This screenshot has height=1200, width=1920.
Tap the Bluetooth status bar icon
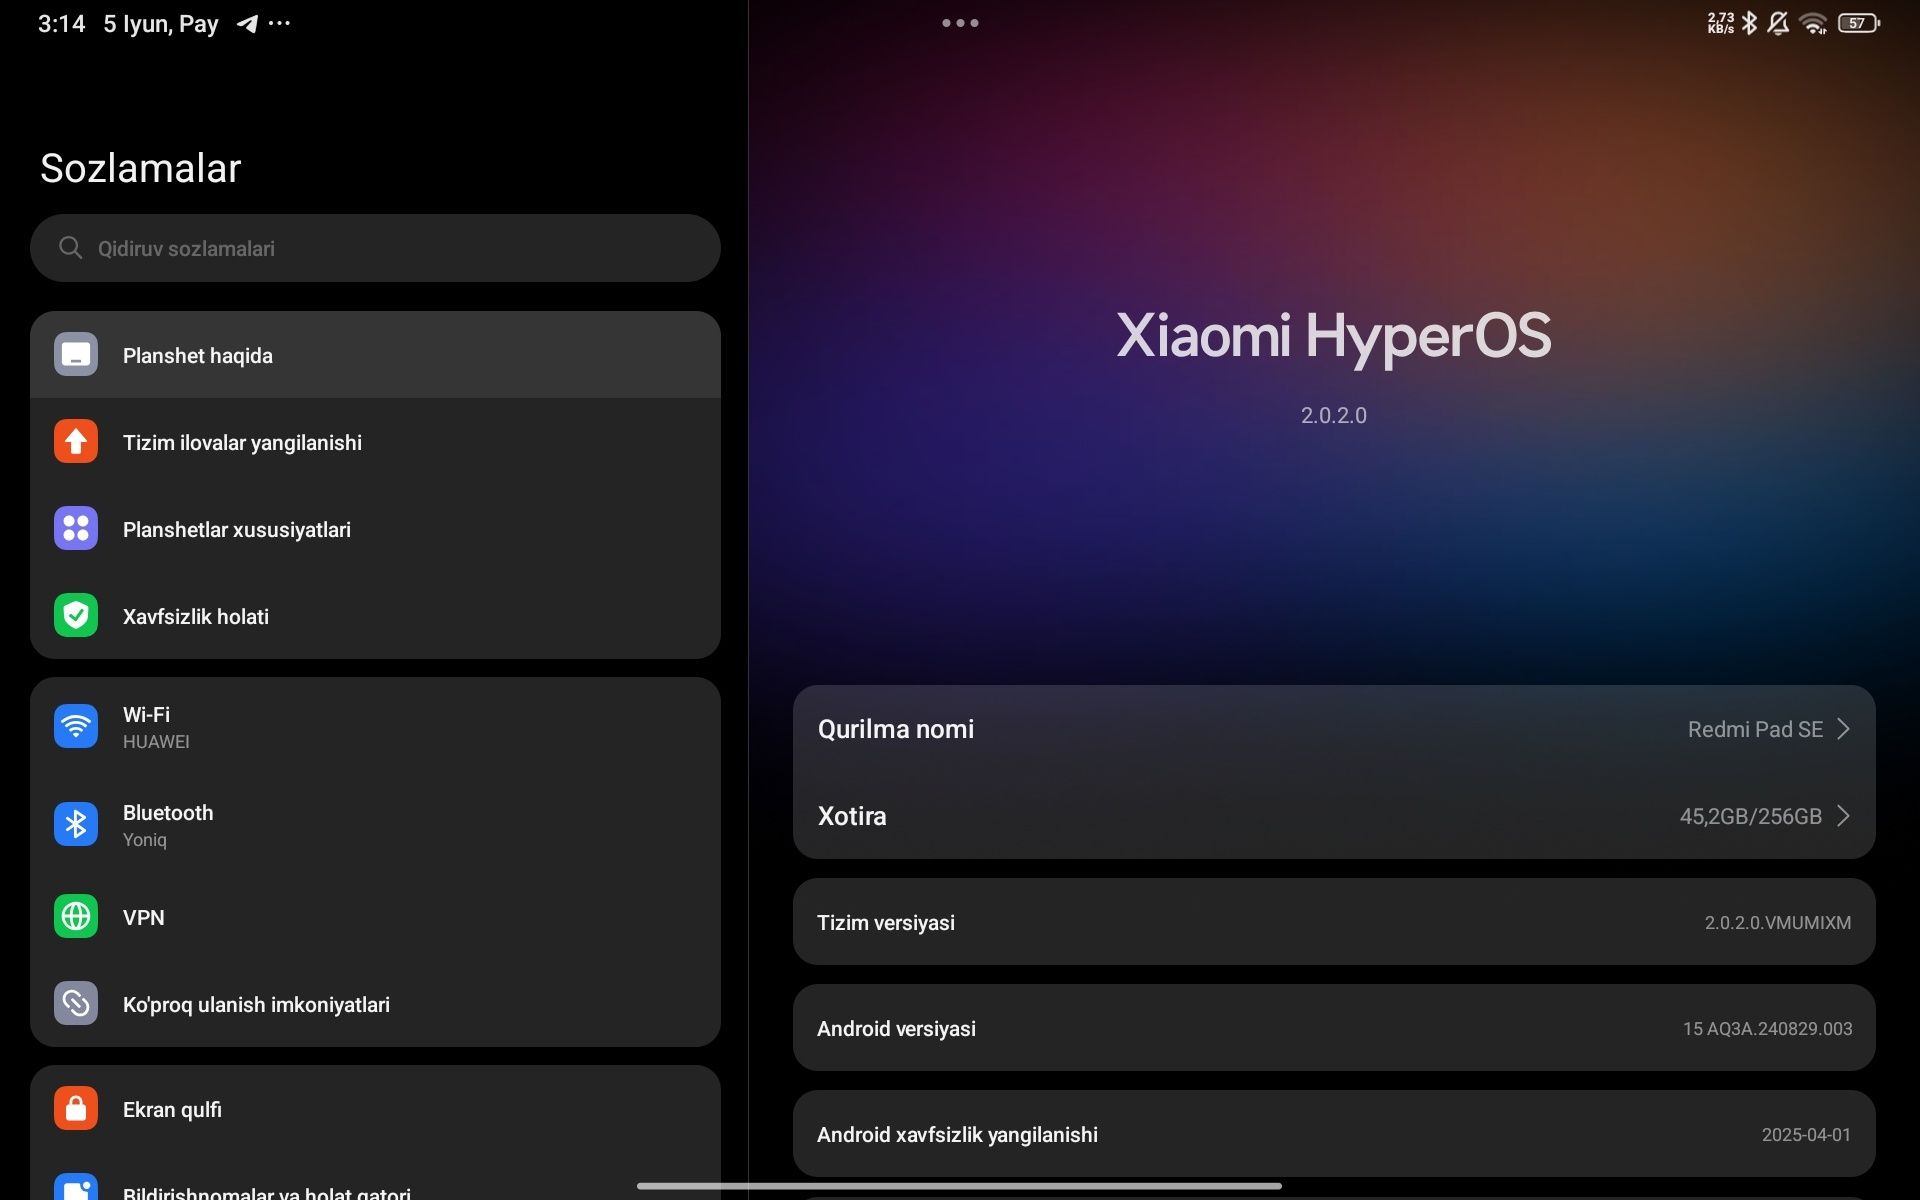click(x=1749, y=23)
